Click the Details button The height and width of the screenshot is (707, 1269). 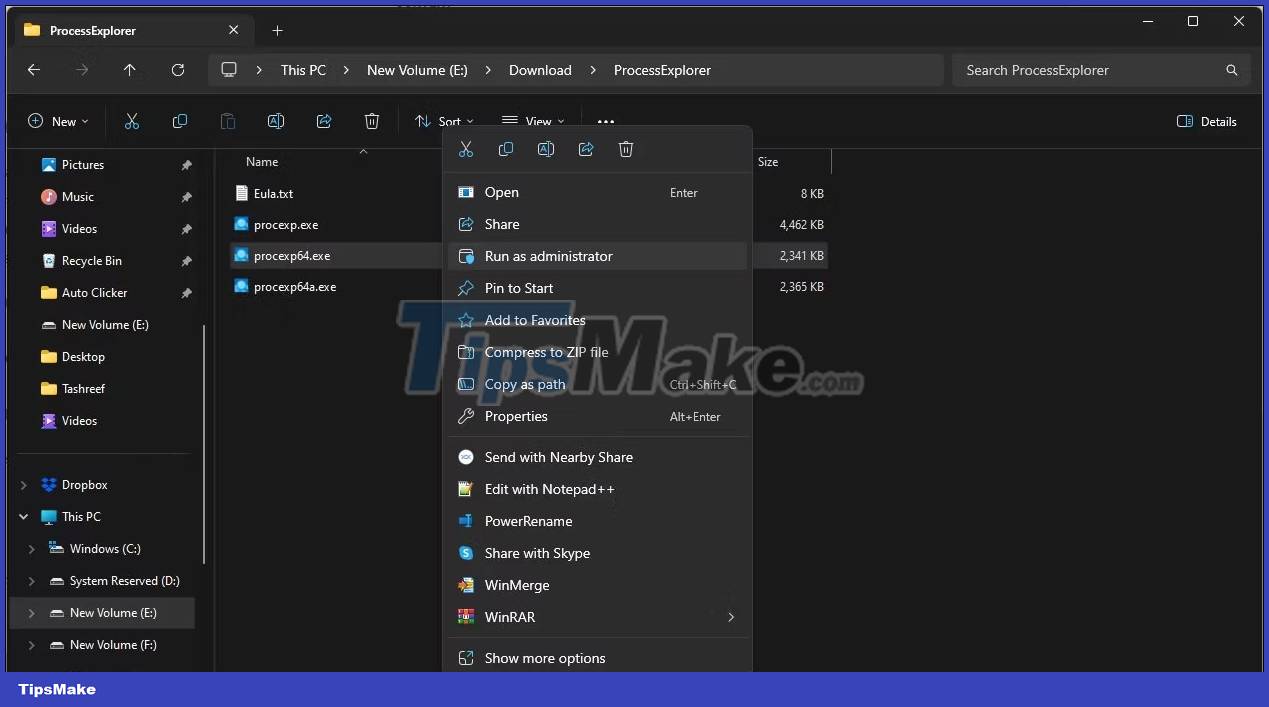click(1206, 121)
